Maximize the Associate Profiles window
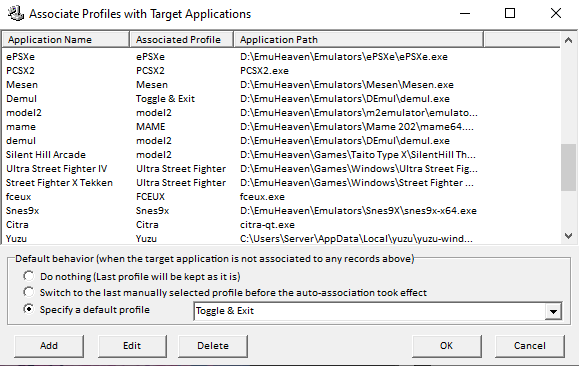 pyautogui.click(x=510, y=14)
